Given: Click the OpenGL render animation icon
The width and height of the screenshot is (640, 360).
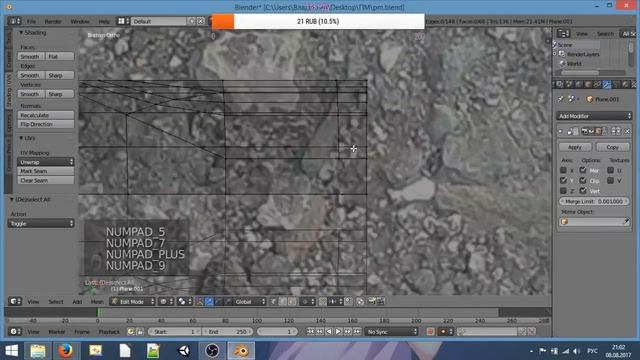Looking at the screenshot, I should click(381, 301).
